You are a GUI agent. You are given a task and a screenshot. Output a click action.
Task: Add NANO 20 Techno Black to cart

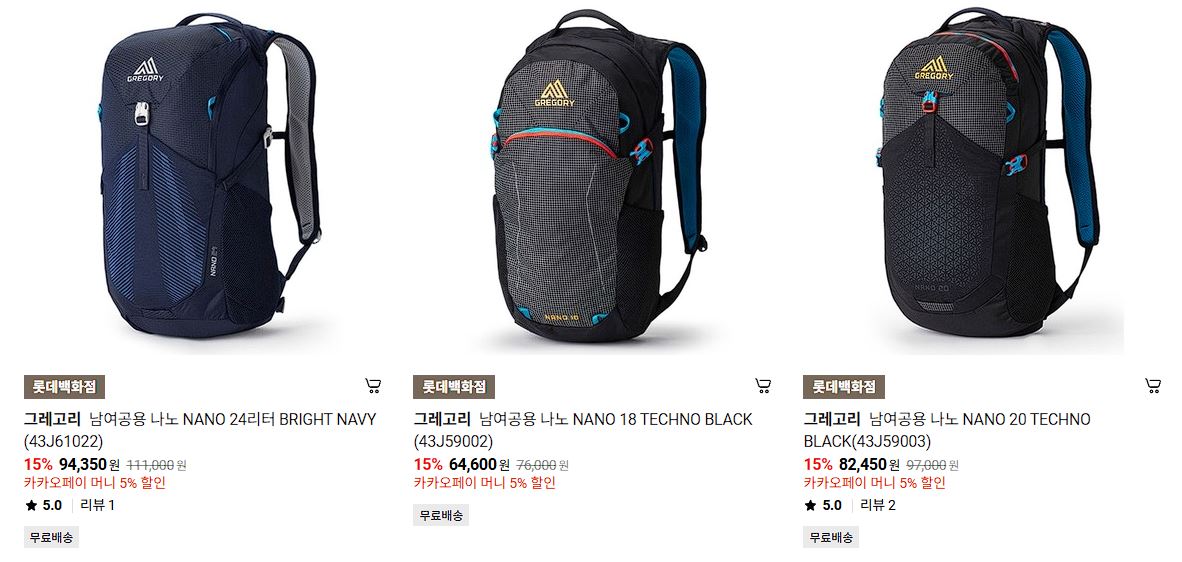coord(1153,386)
